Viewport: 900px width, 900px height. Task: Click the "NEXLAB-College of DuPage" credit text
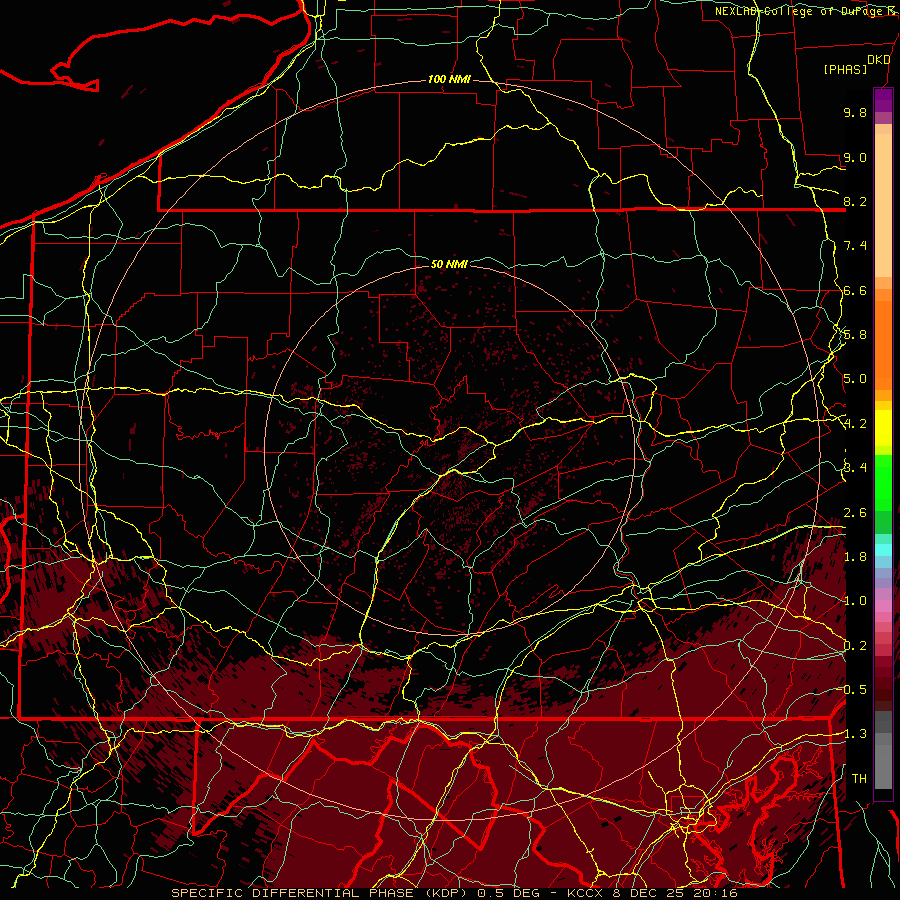pyautogui.click(x=800, y=11)
